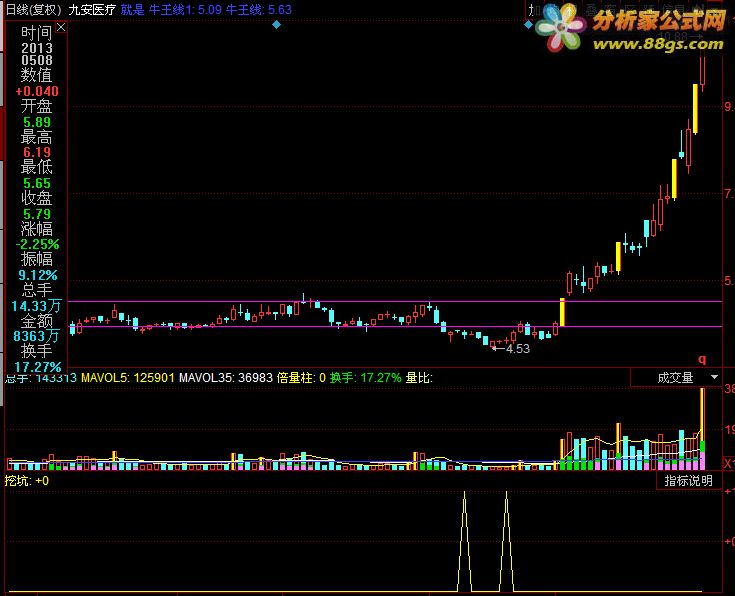
Task: Click the 金额 label
Action: [36, 321]
